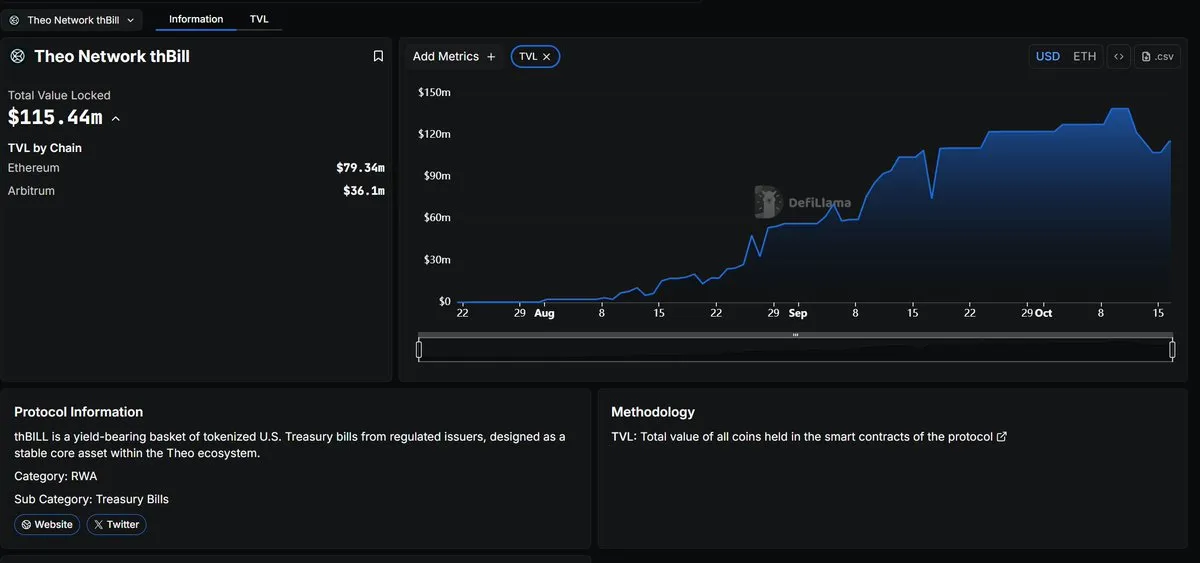The image size is (1200, 563).
Task: Click the bookmark icon beside Theo Network thBill
Action: coord(378,57)
